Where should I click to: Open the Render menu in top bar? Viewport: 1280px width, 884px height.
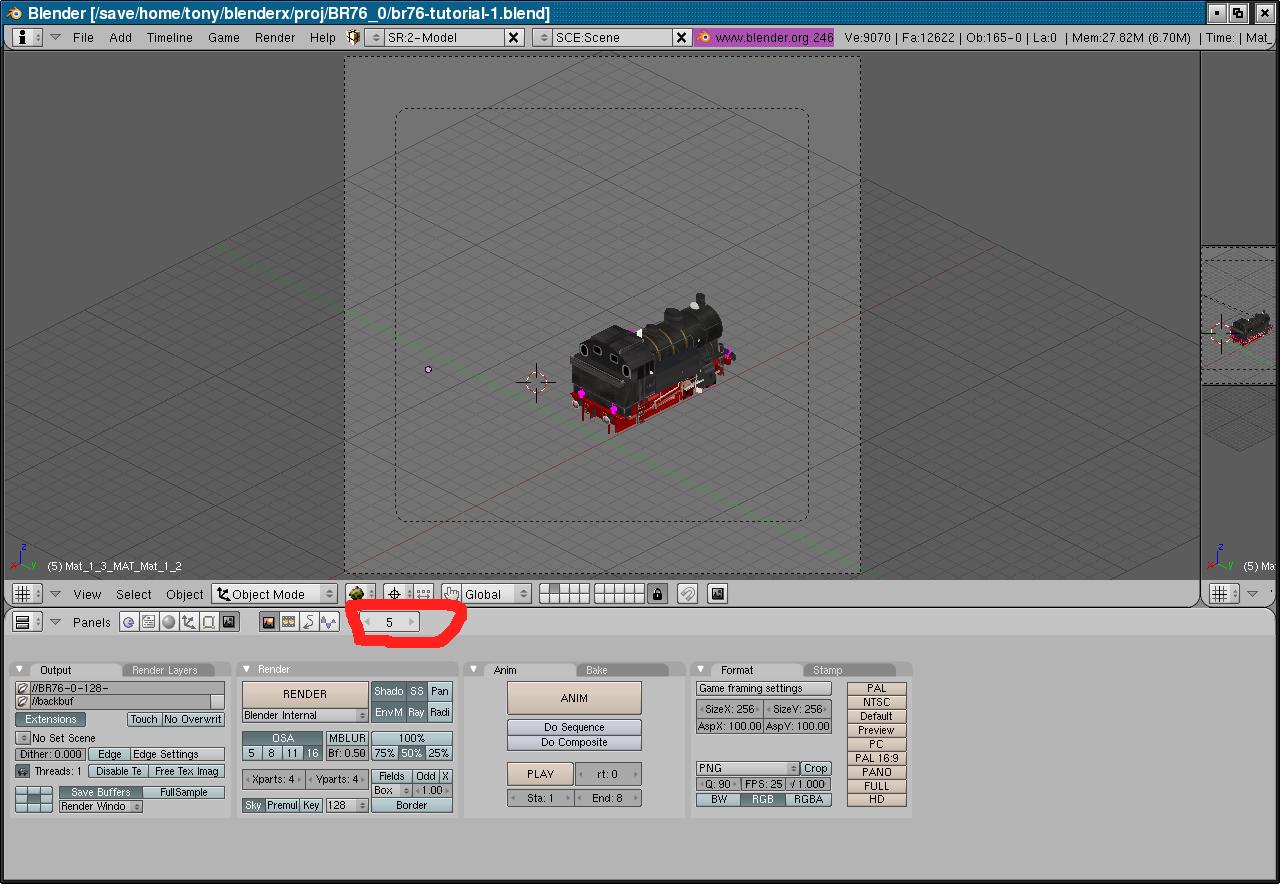pos(274,37)
